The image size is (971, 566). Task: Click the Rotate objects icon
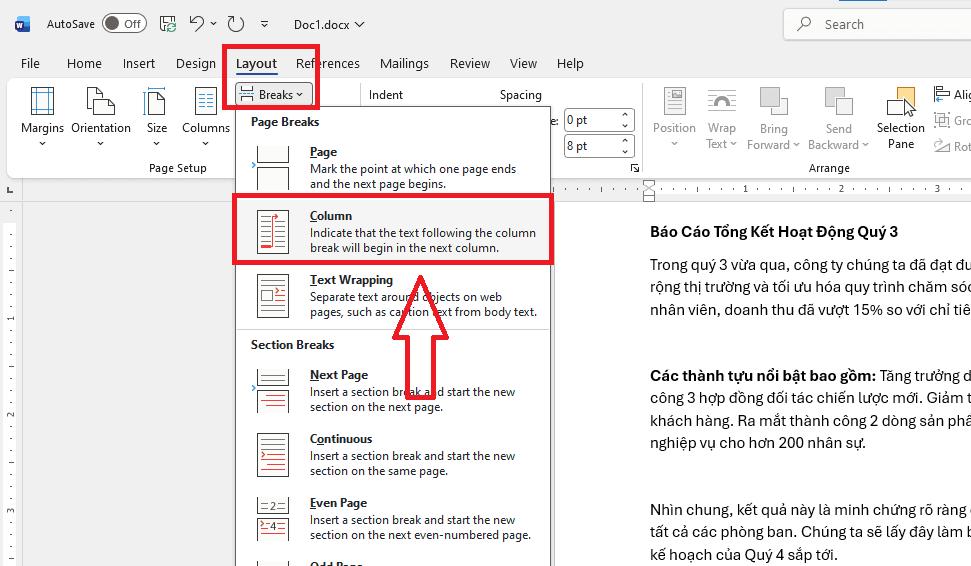(x=942, y=146)
